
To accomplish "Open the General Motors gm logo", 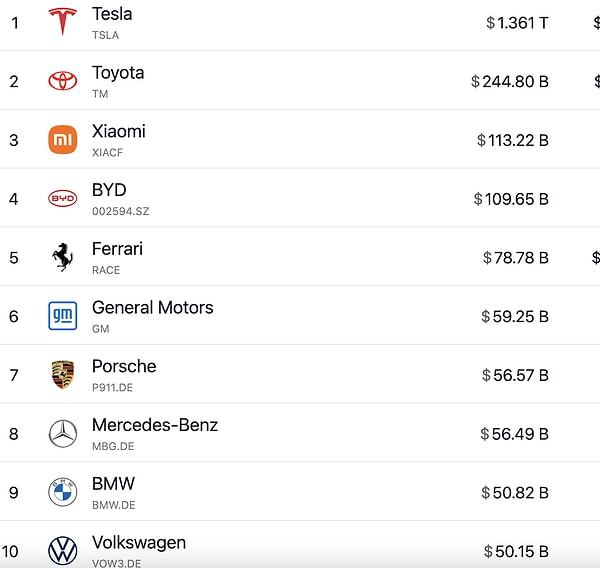I will pyautogui.click(x=63, y=316).
